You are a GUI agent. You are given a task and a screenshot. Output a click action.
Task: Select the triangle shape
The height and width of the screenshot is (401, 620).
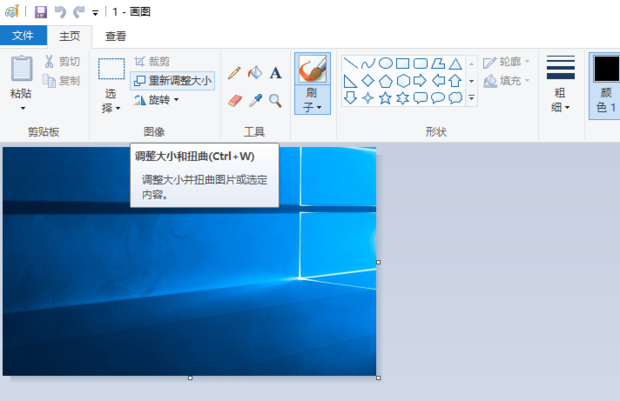pyautogui.click(x=455, y=64)
